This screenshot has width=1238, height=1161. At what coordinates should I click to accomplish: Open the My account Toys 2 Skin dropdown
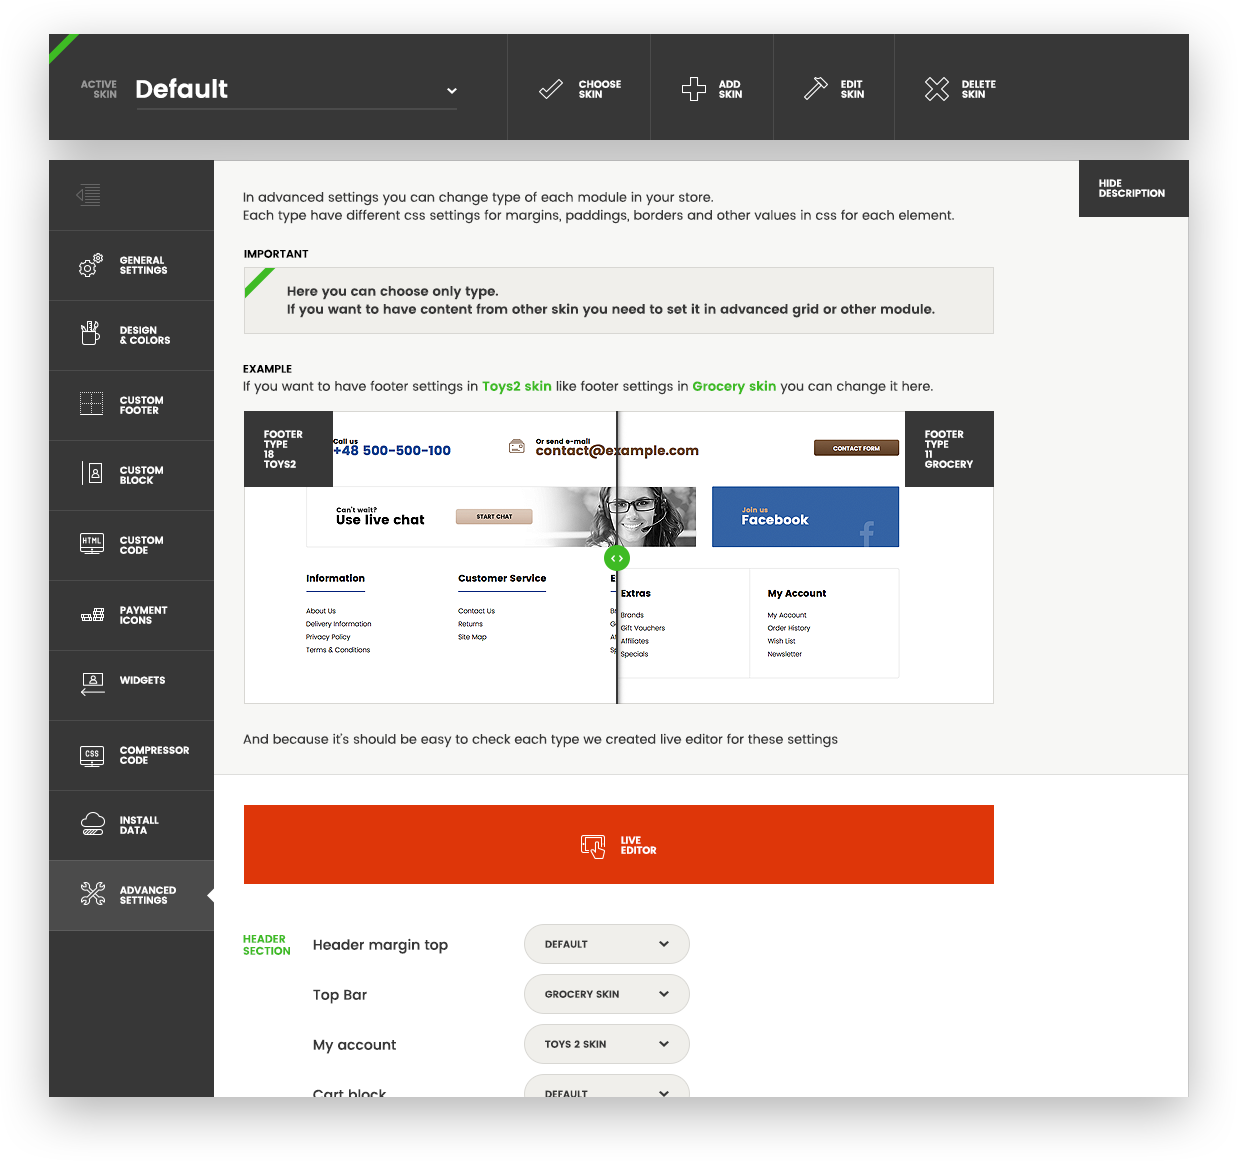pos(606,1044)
